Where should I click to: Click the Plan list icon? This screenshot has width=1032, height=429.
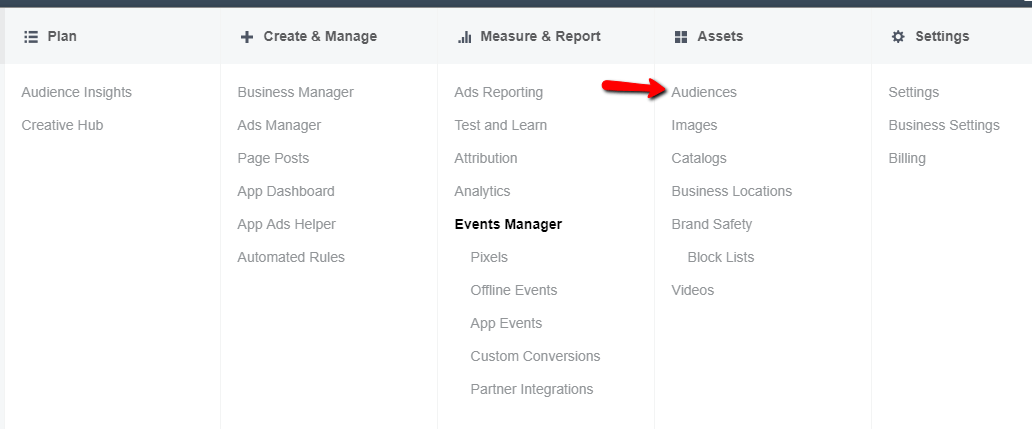coord(30,37)
